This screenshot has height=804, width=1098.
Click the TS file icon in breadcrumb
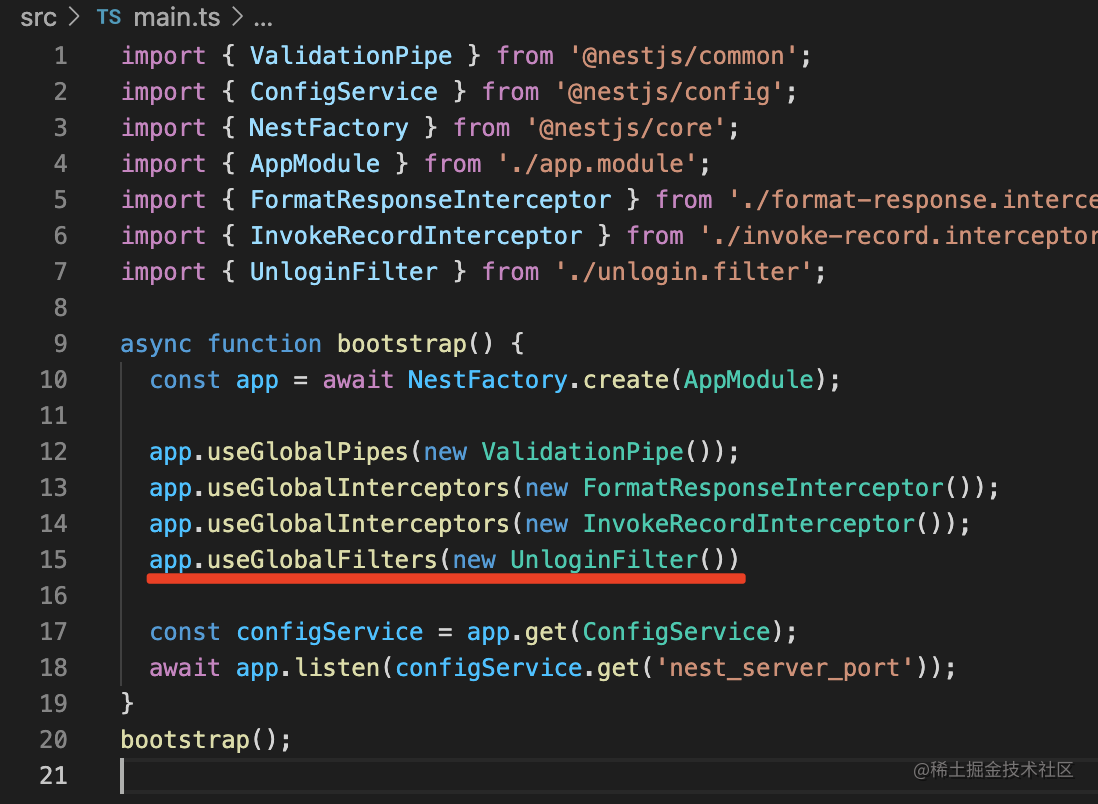coord(107,18)
